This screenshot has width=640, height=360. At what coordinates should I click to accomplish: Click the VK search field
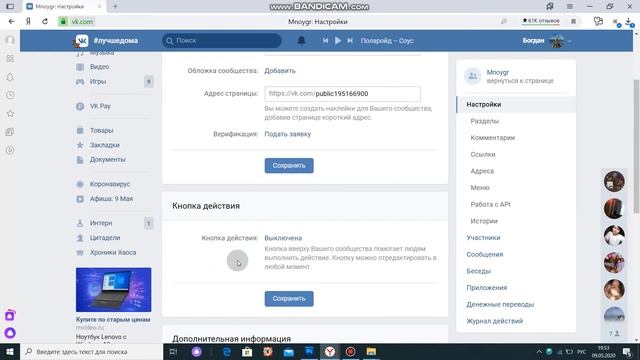[222, 40]
